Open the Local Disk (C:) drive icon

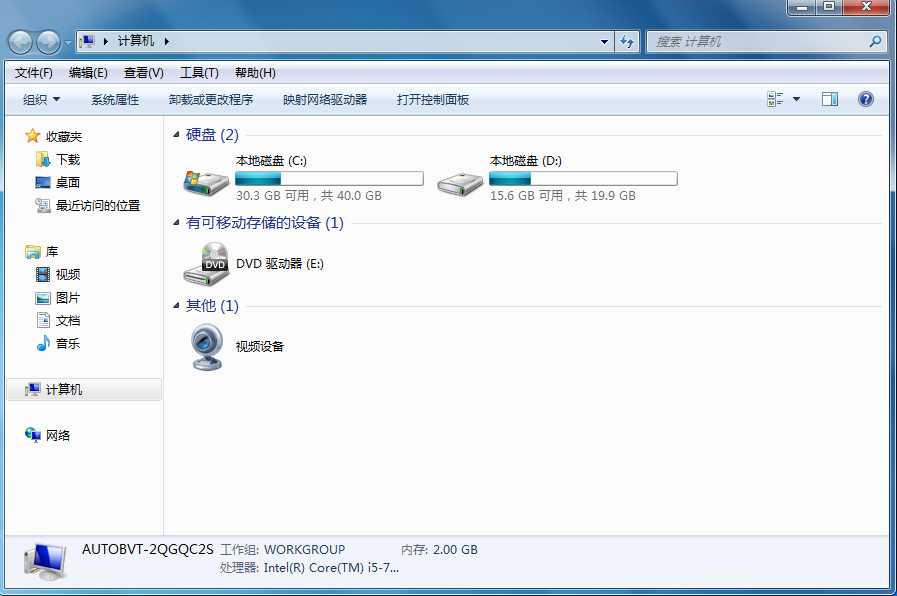[x=206, y=180]
